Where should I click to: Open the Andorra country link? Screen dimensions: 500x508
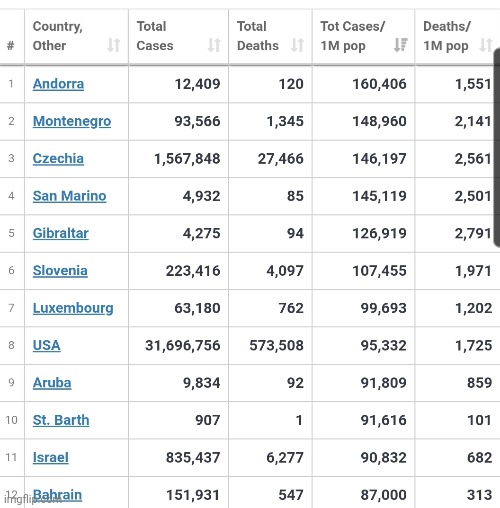click(x=58, y=84)
